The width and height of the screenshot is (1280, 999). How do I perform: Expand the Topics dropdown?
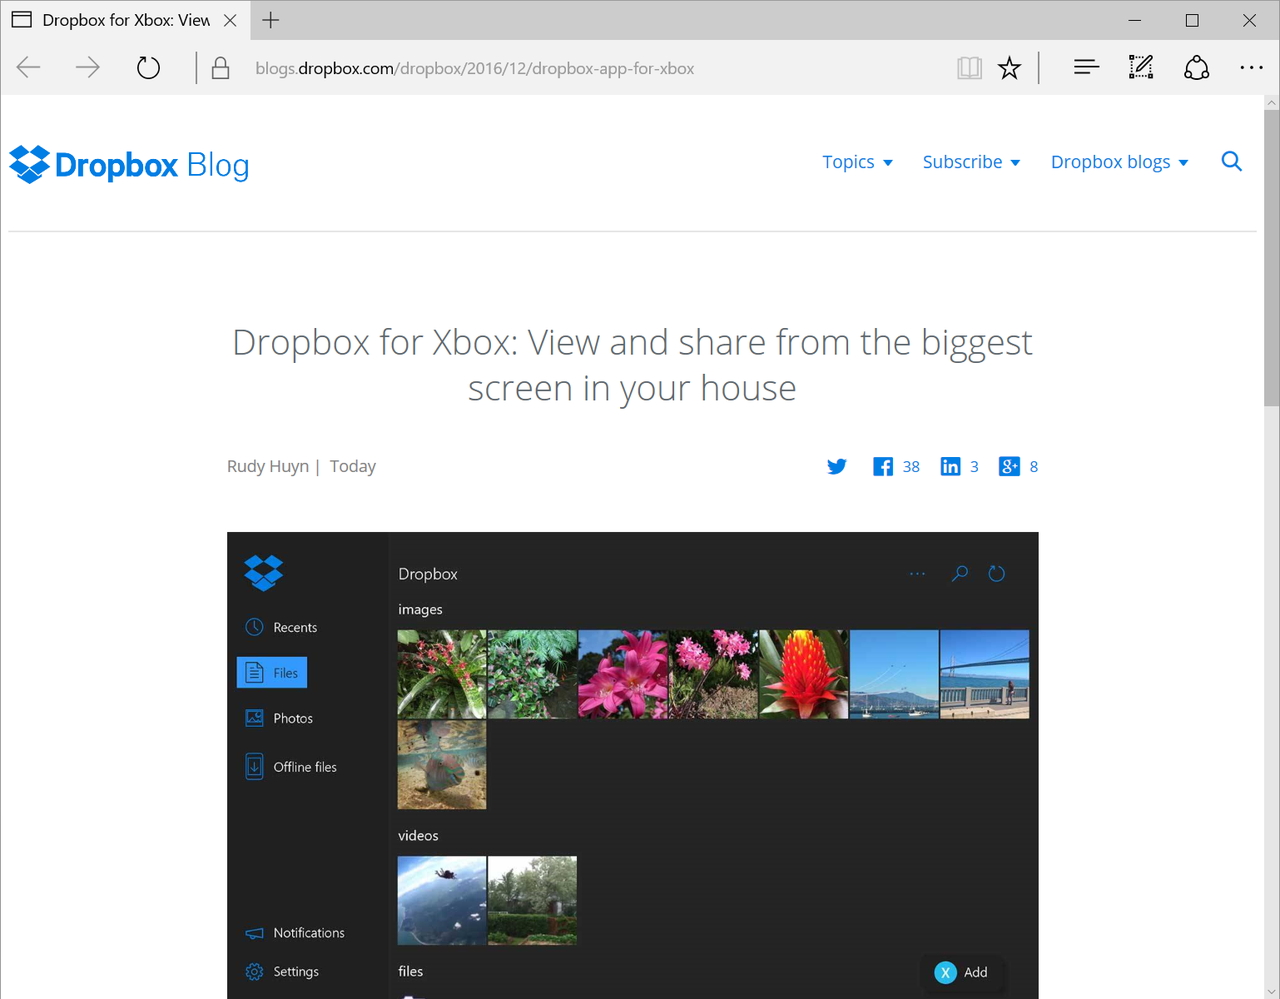[857, 162]
